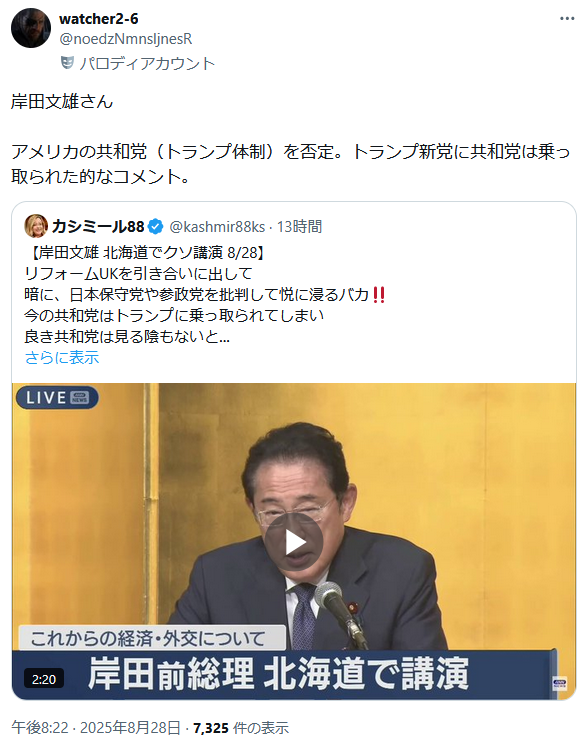Open @noedzNmnsljnesR handle link

(125, 39)
